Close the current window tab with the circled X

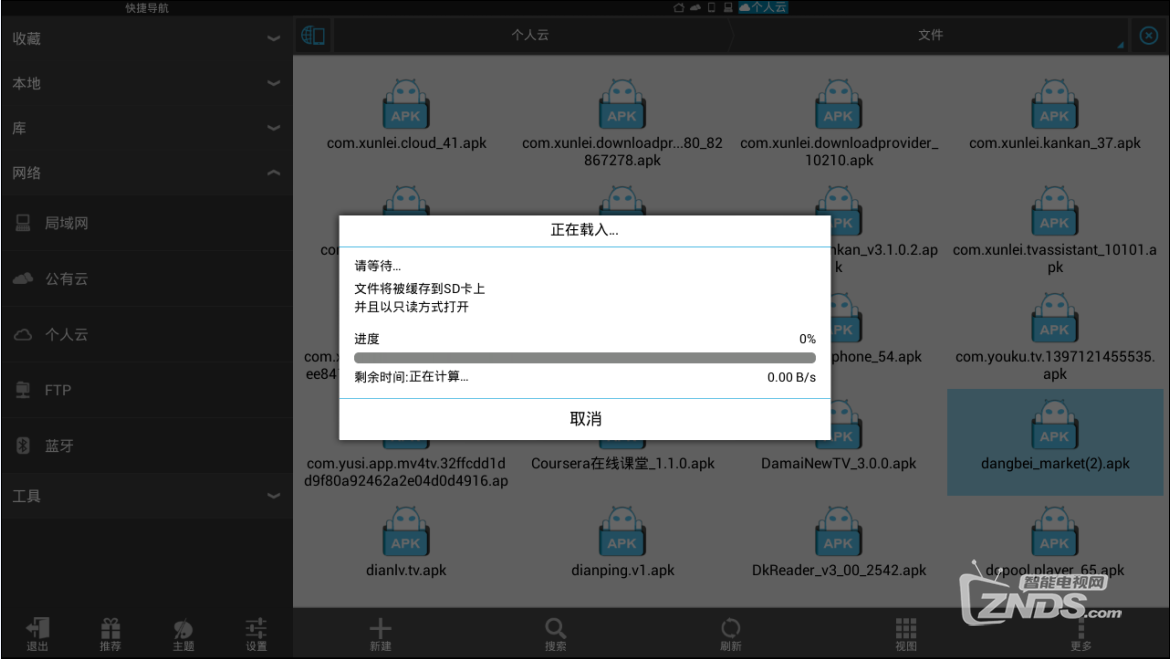[1148, 35]
